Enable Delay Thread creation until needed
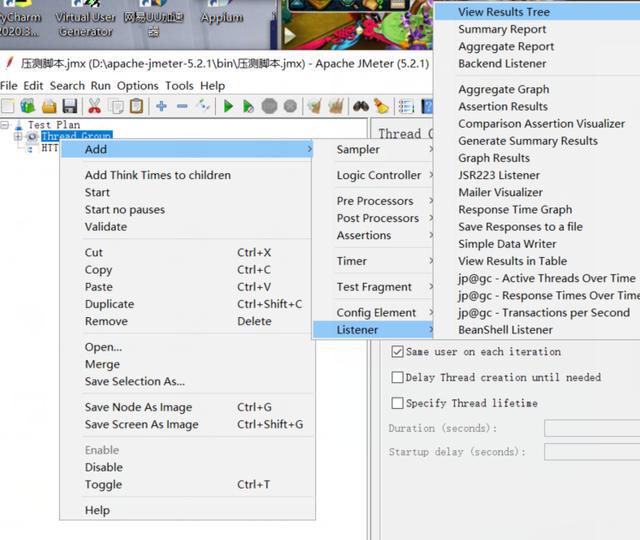The height and width of the screenshot is (540, 640). 397,377
